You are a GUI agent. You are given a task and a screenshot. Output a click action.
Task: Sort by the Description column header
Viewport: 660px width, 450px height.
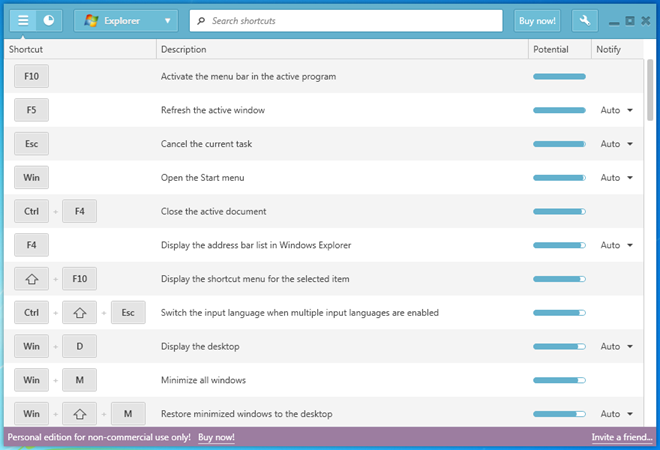click(184, 49)
